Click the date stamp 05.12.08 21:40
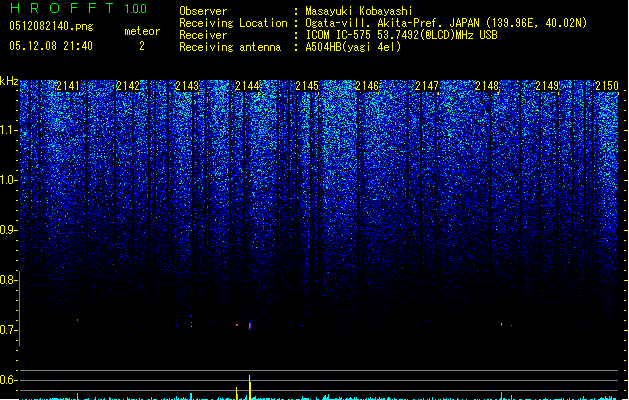The image size is (629, 400). click(x=51, y=46)
